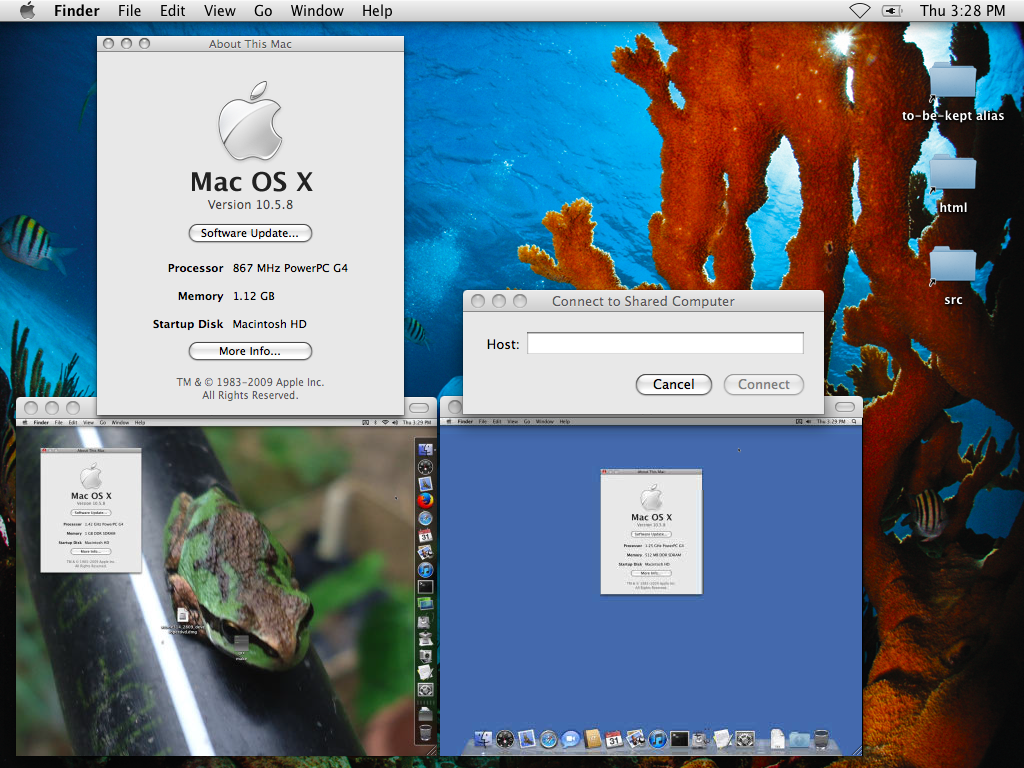Image resolution: width=1024 pixels, height=768 pixels.
Task: Click the Connect button
Action: tap(764, 384)
